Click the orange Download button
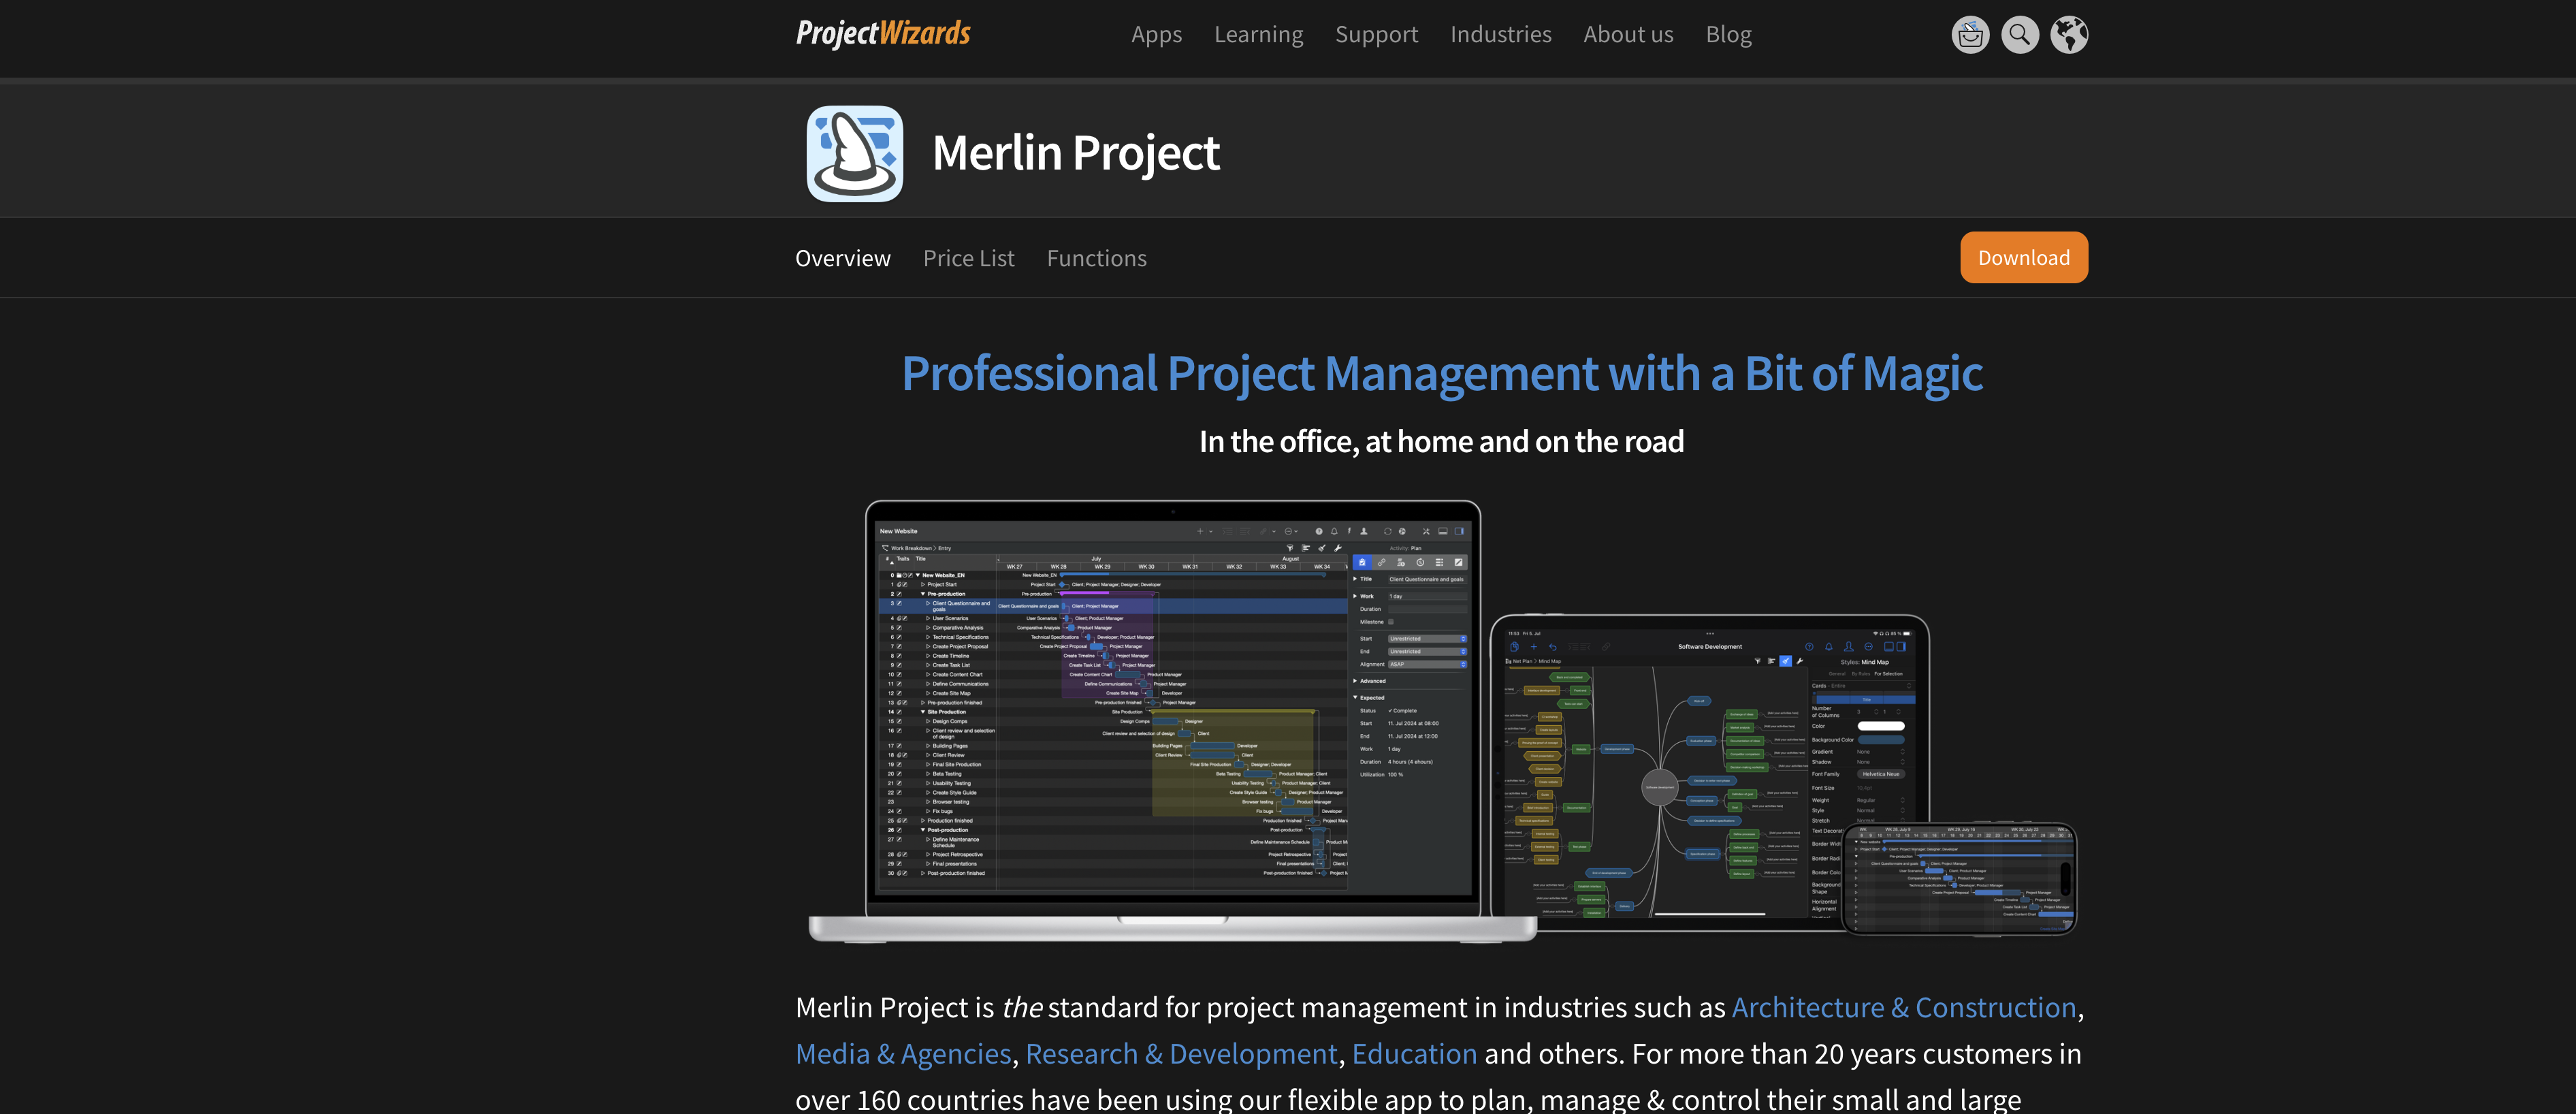The height and width of the screenshot is (1114, 2576). 2023,258
